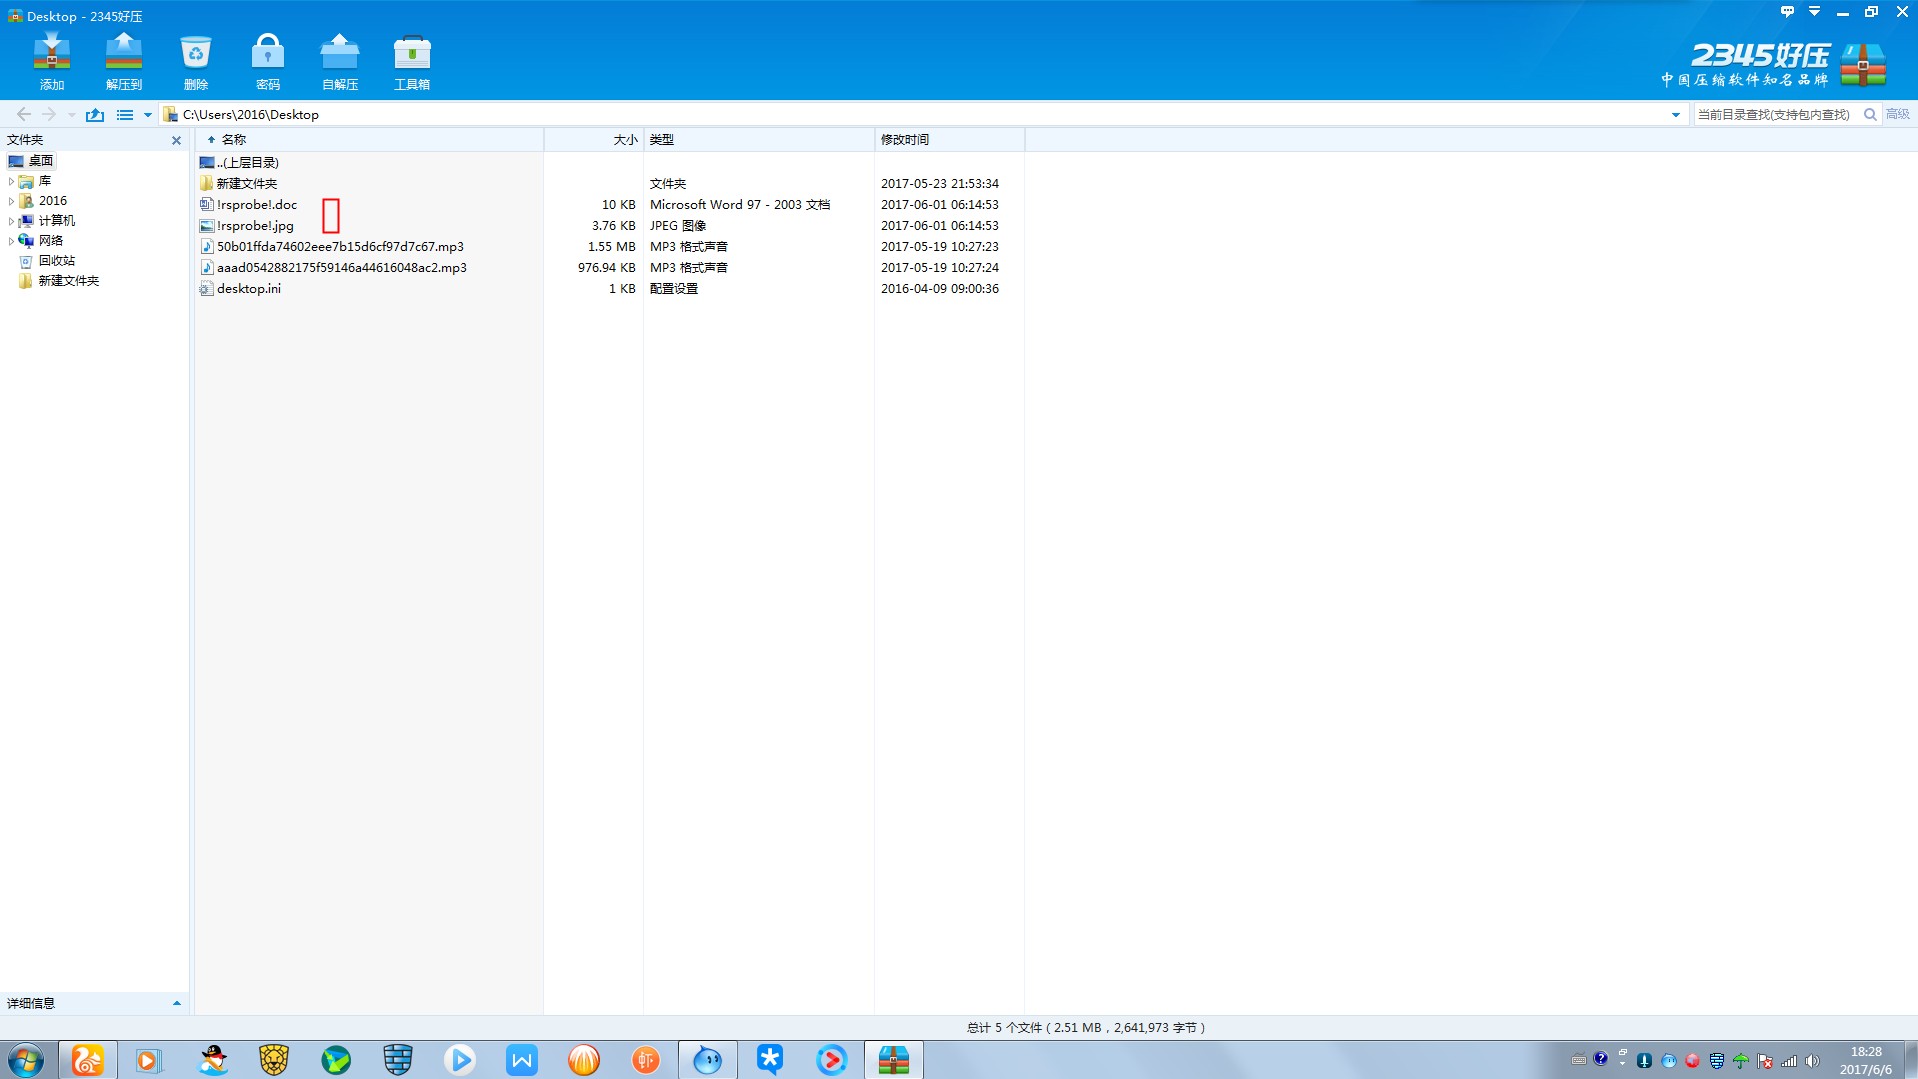Expand the 库 tree node

(11, 181)
